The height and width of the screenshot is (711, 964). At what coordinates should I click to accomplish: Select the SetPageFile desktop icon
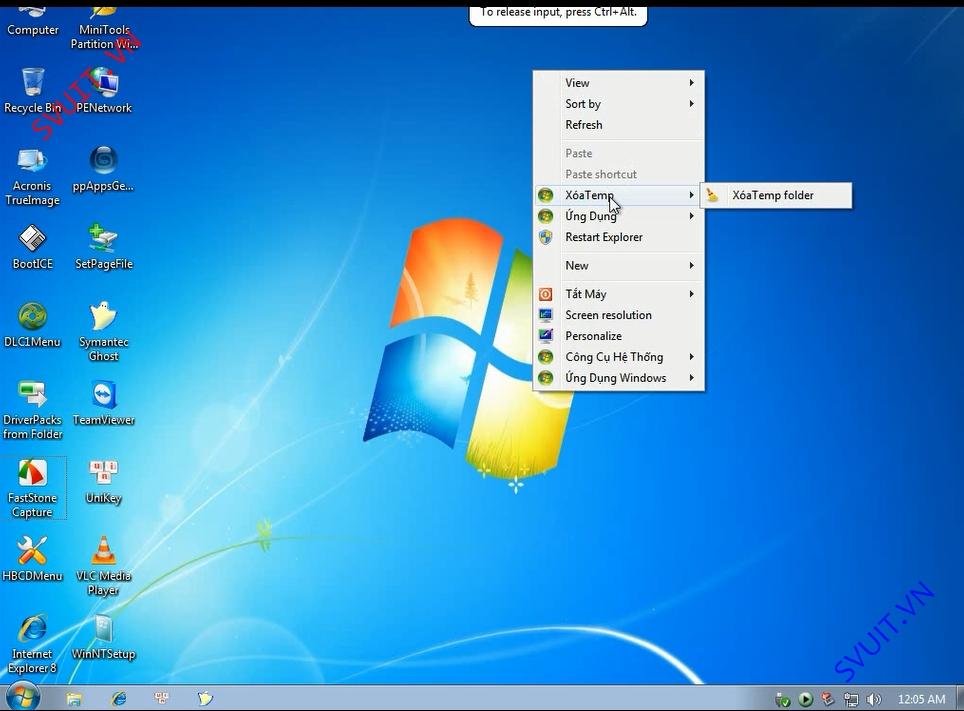(x=104, y=247)
